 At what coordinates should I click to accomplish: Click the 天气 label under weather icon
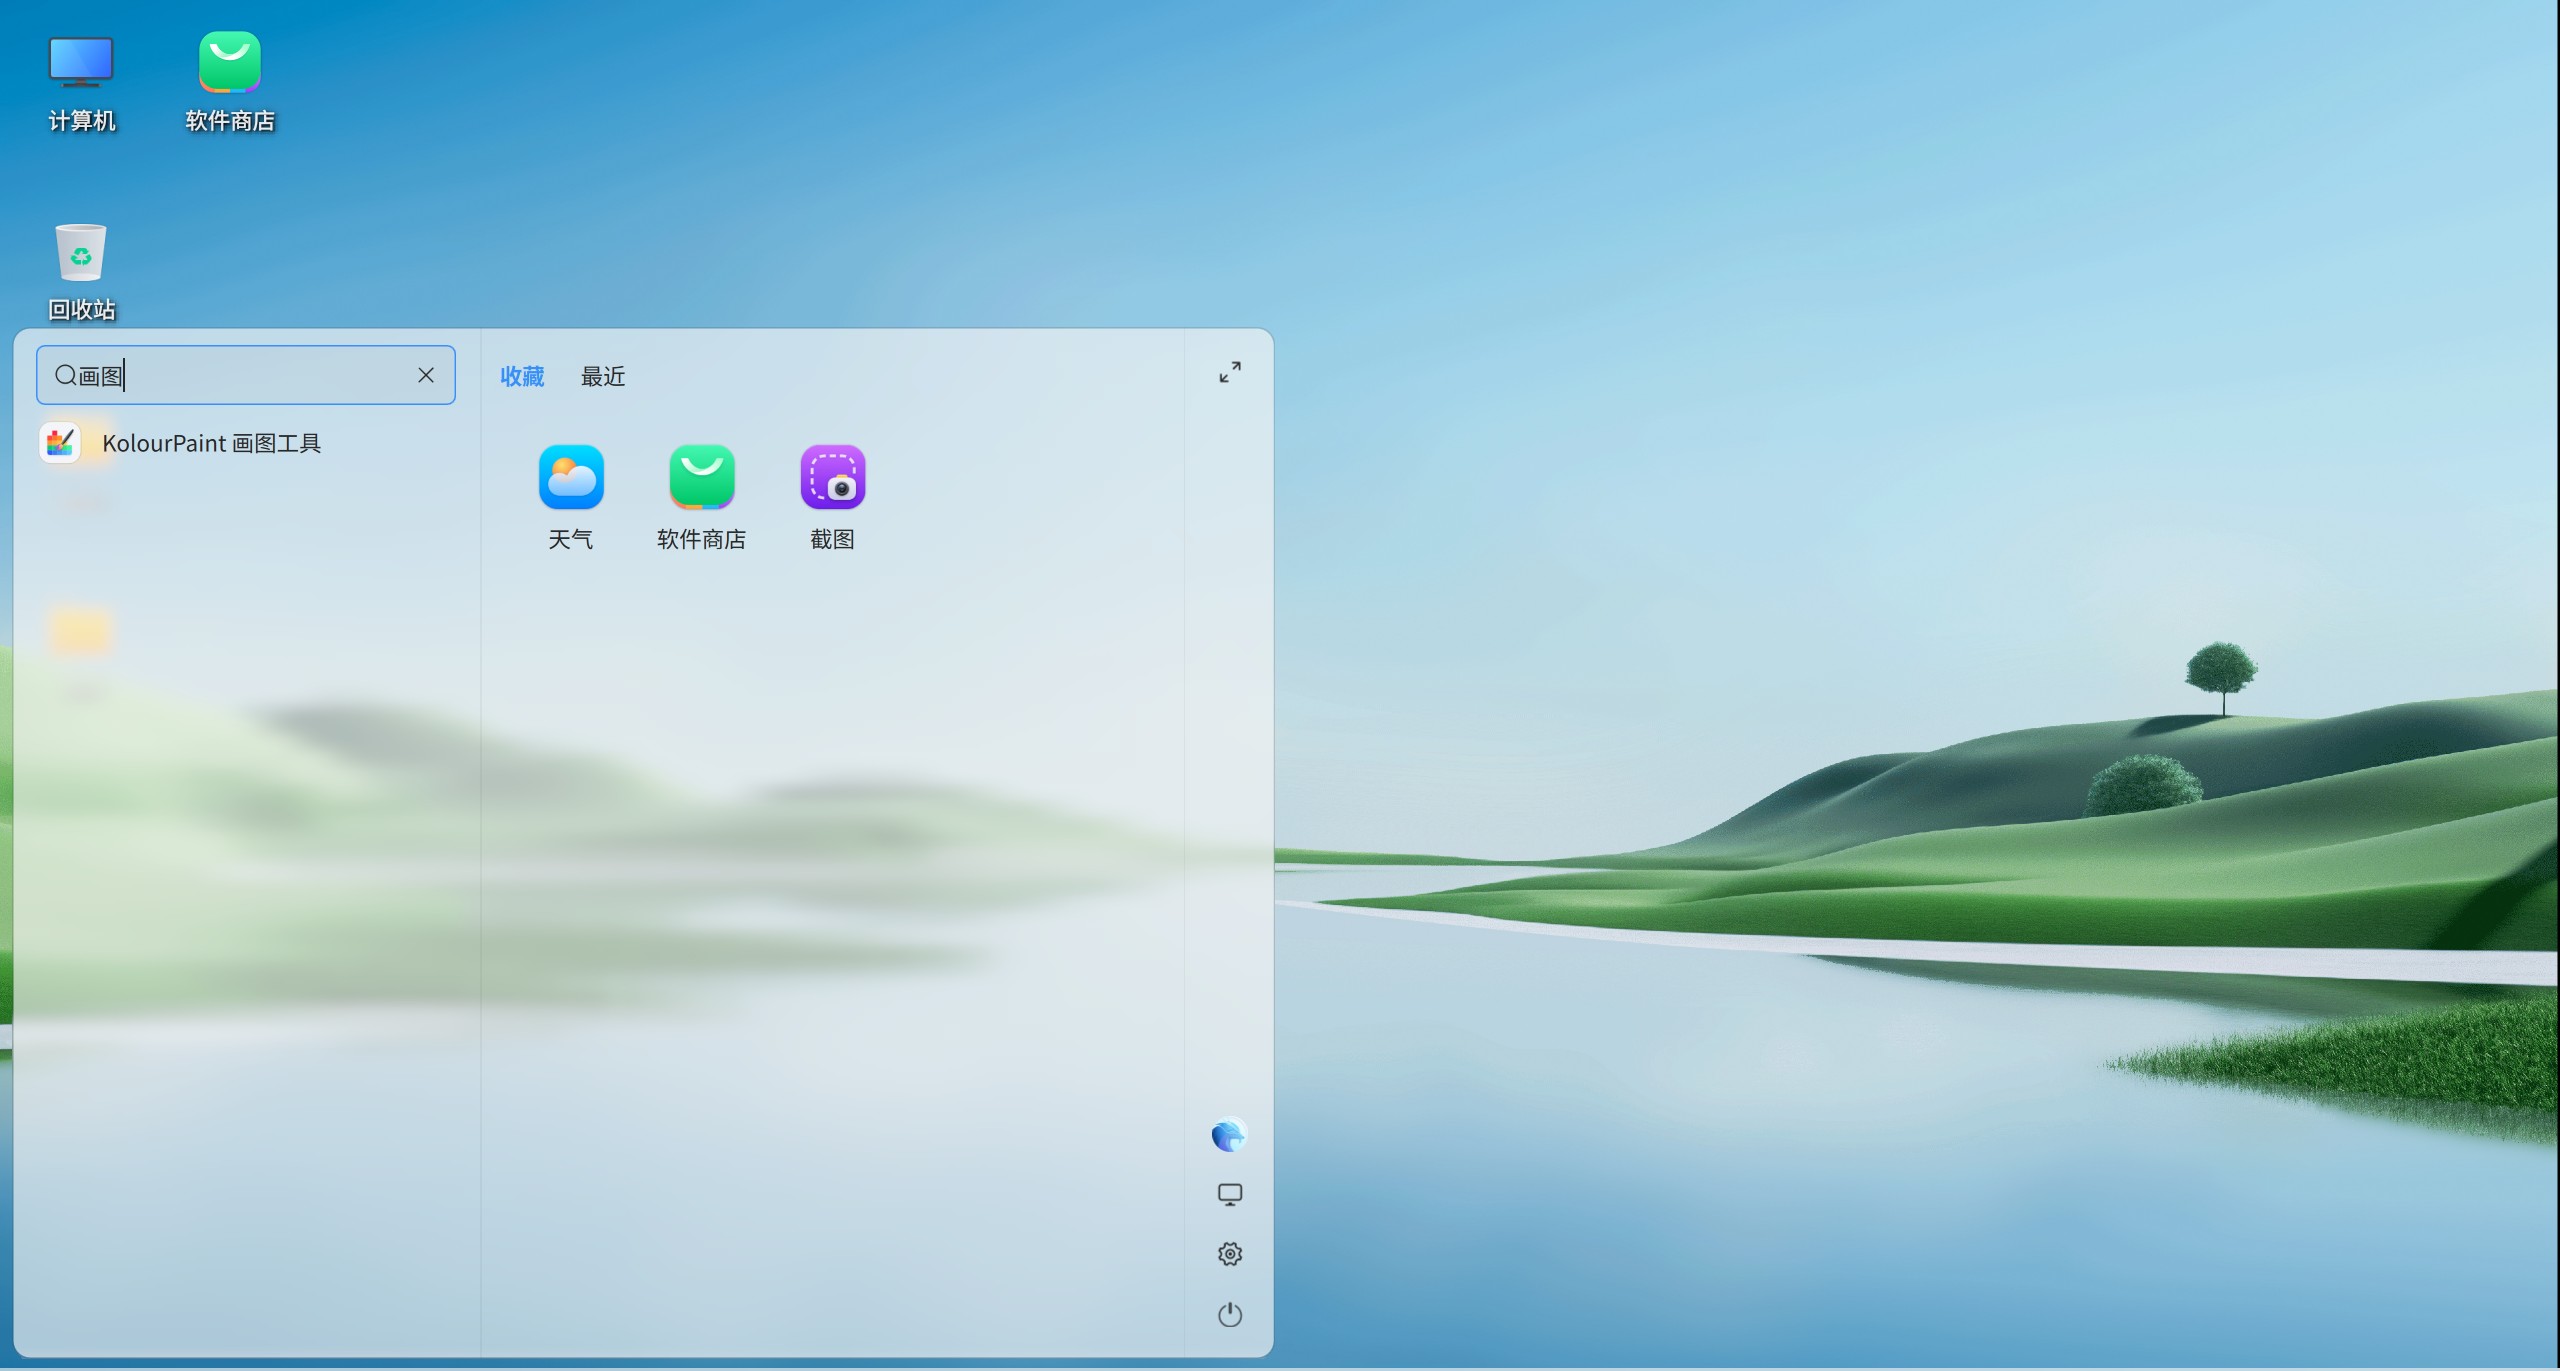(x=571, y=540)
